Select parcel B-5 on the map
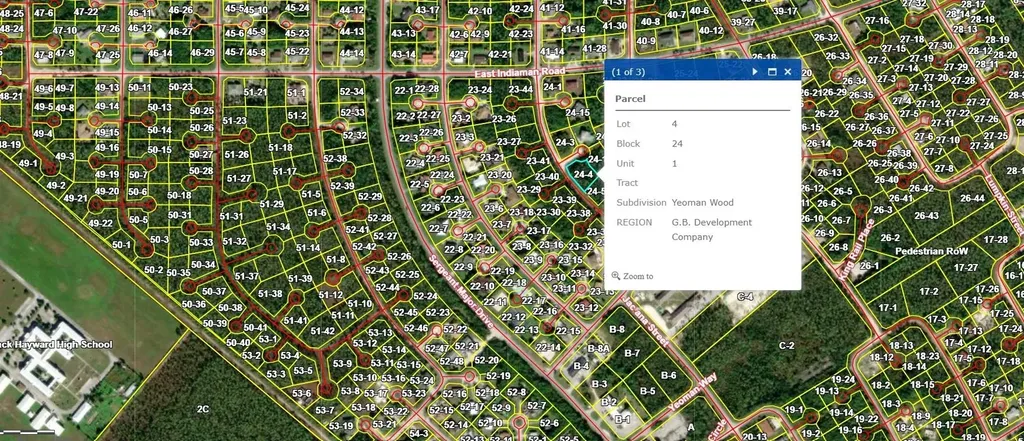This screenshot has height=441, width=1024. click(x=647, y=391)
